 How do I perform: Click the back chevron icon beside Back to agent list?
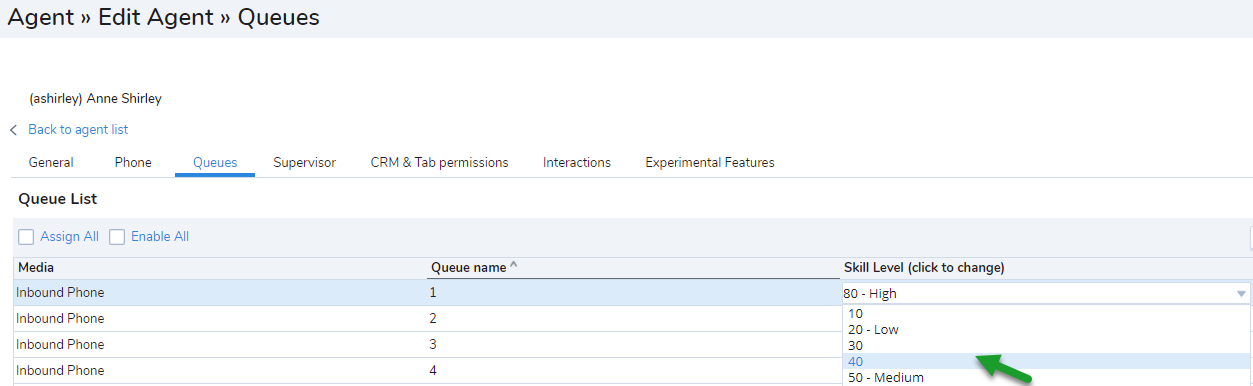(x=14, y=130)
